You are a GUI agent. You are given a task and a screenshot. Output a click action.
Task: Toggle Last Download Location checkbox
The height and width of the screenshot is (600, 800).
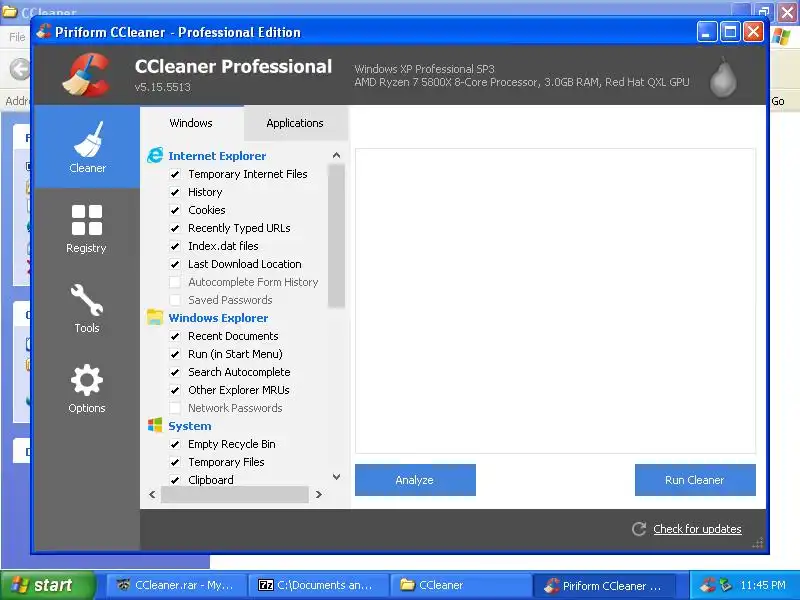click(175, 264)
